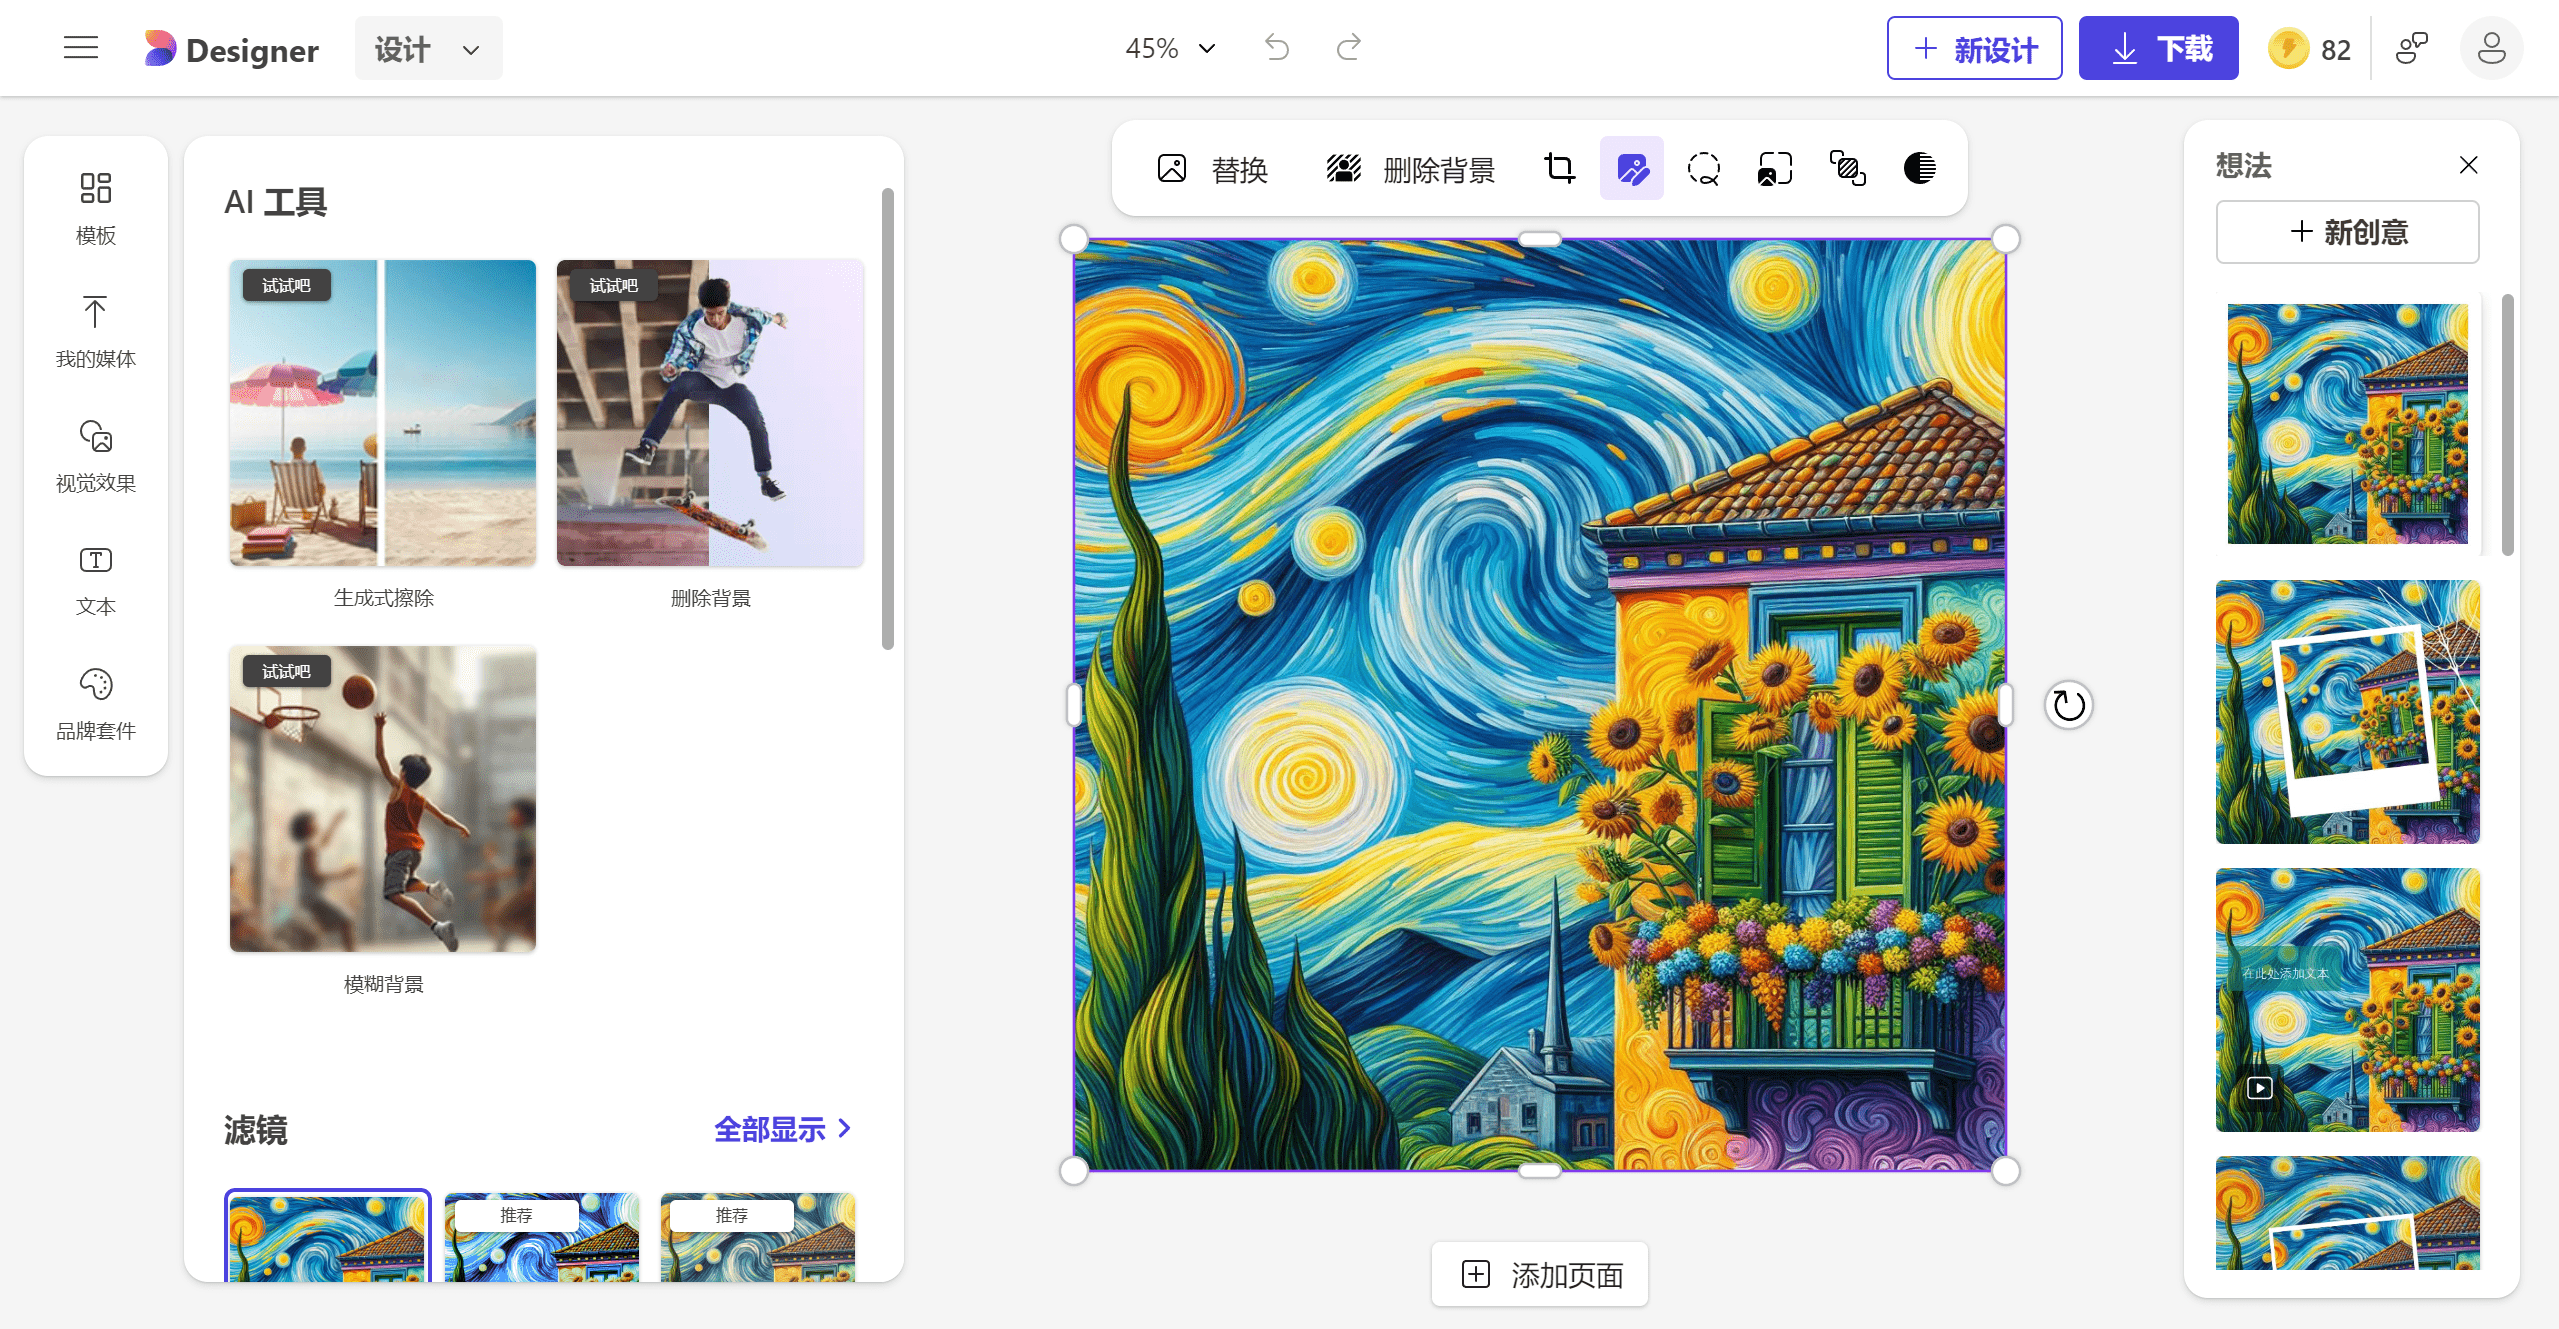Viewport: 2559px width, 1329px height.
Task: Click 替换 replace image in toolbar
Action: coord(1213,169)
